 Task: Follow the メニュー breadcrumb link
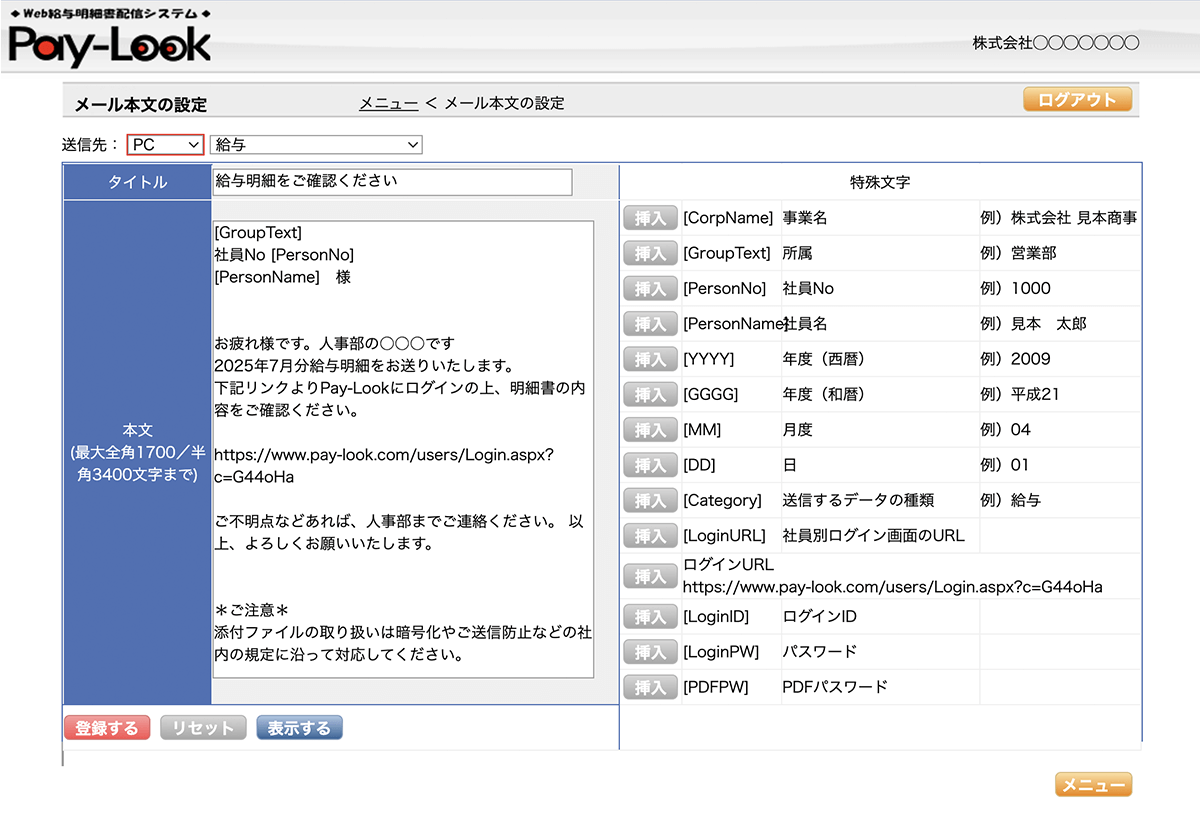pos(388,103)
